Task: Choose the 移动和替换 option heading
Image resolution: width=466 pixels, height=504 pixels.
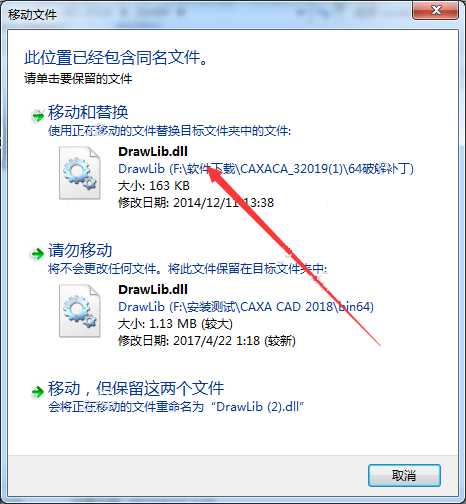Action: click(x=88, y=112)
